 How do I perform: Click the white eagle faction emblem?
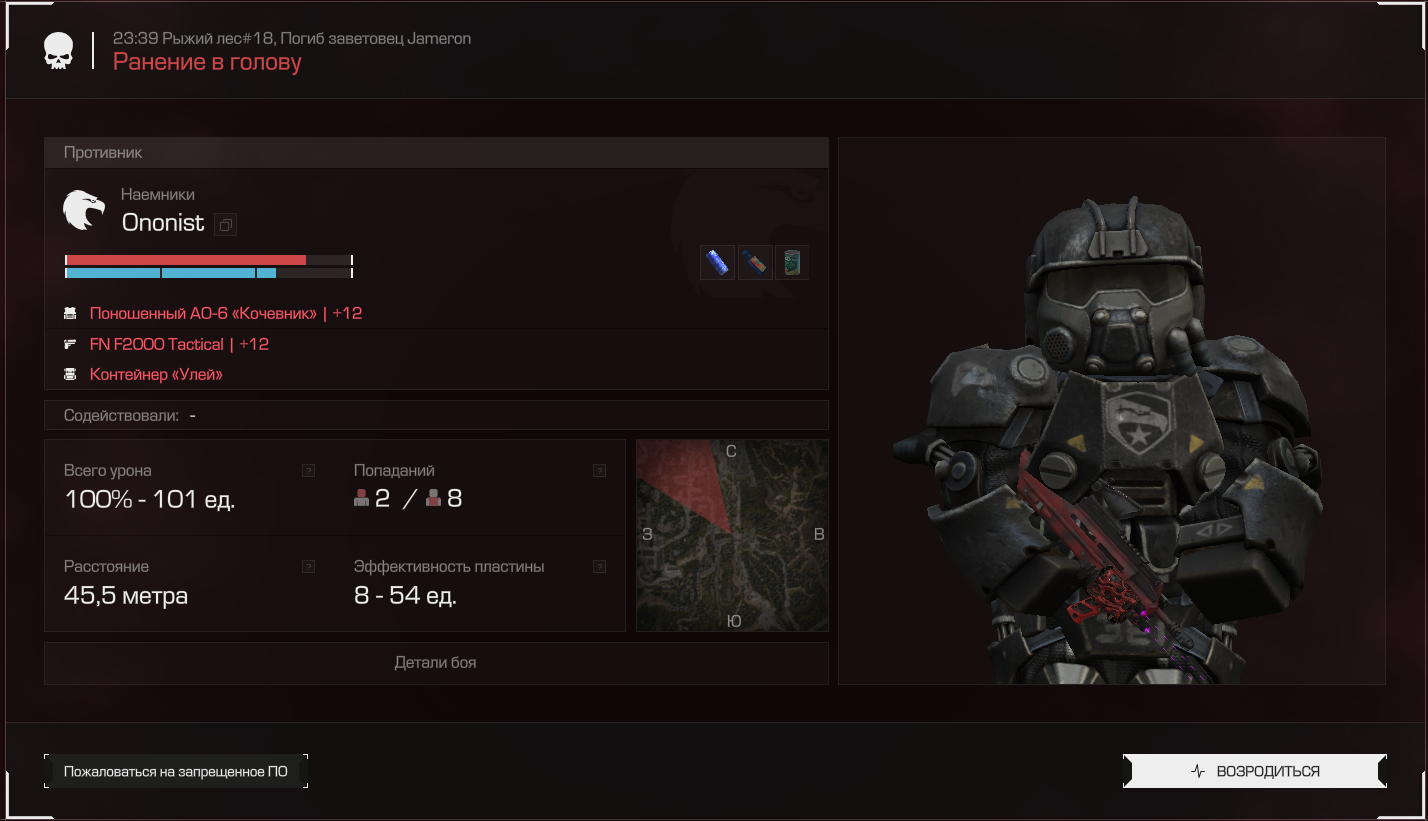(x=84, y=210)
